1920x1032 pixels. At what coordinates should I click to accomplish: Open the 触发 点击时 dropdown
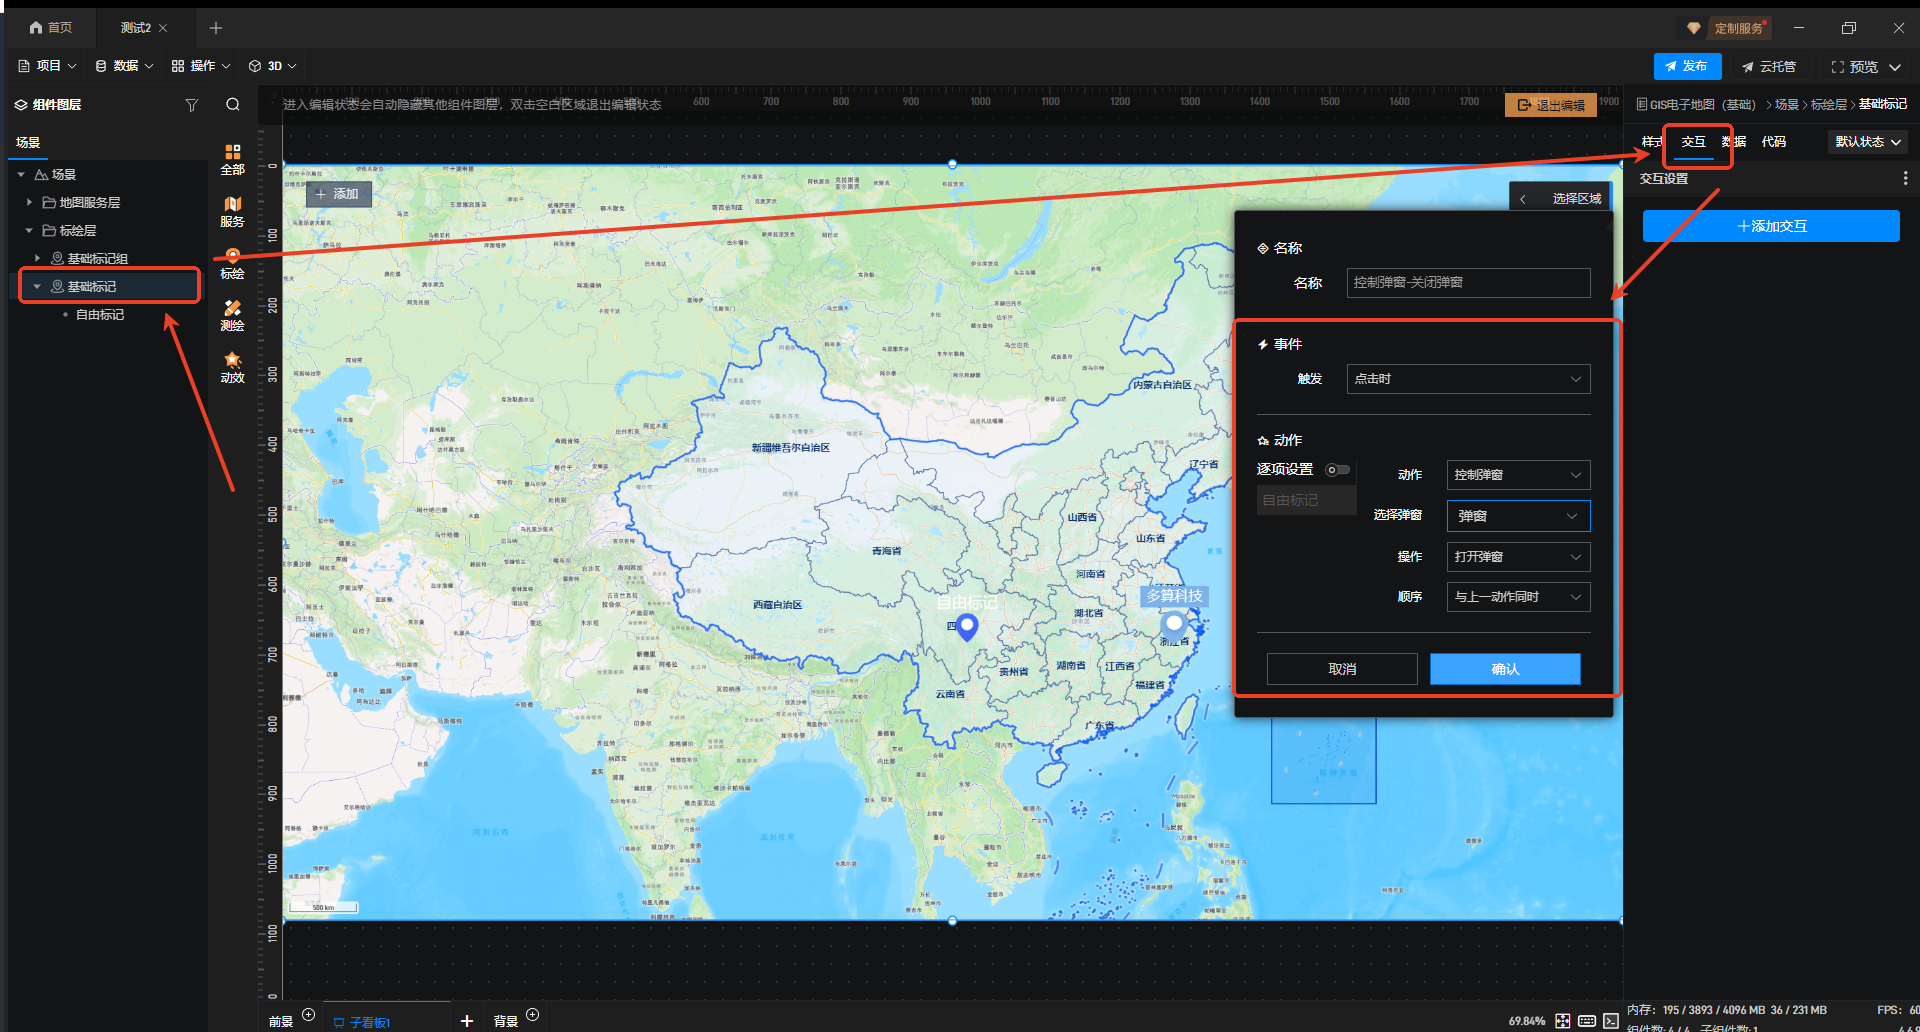(1467, 379)
